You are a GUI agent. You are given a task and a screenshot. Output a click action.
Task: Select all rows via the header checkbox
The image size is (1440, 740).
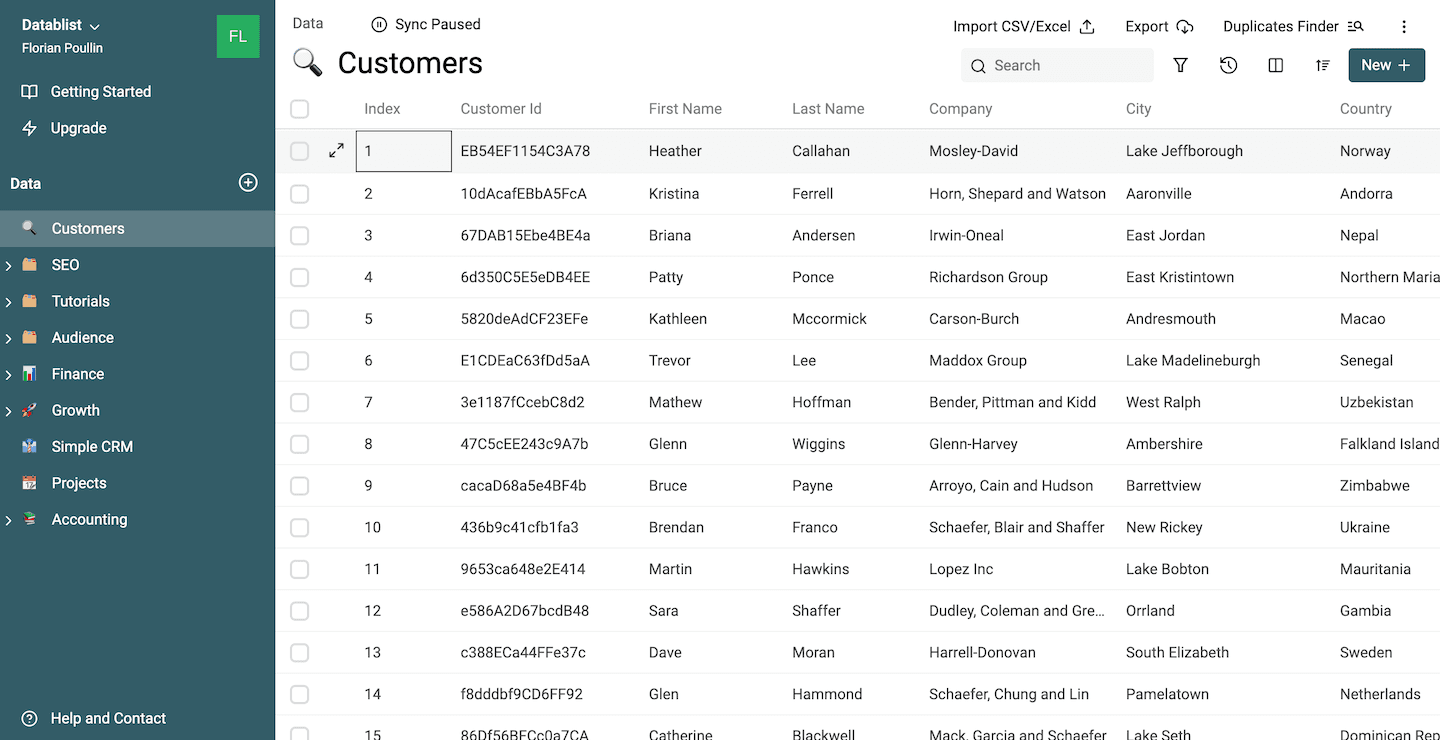[x=299, y=109]
